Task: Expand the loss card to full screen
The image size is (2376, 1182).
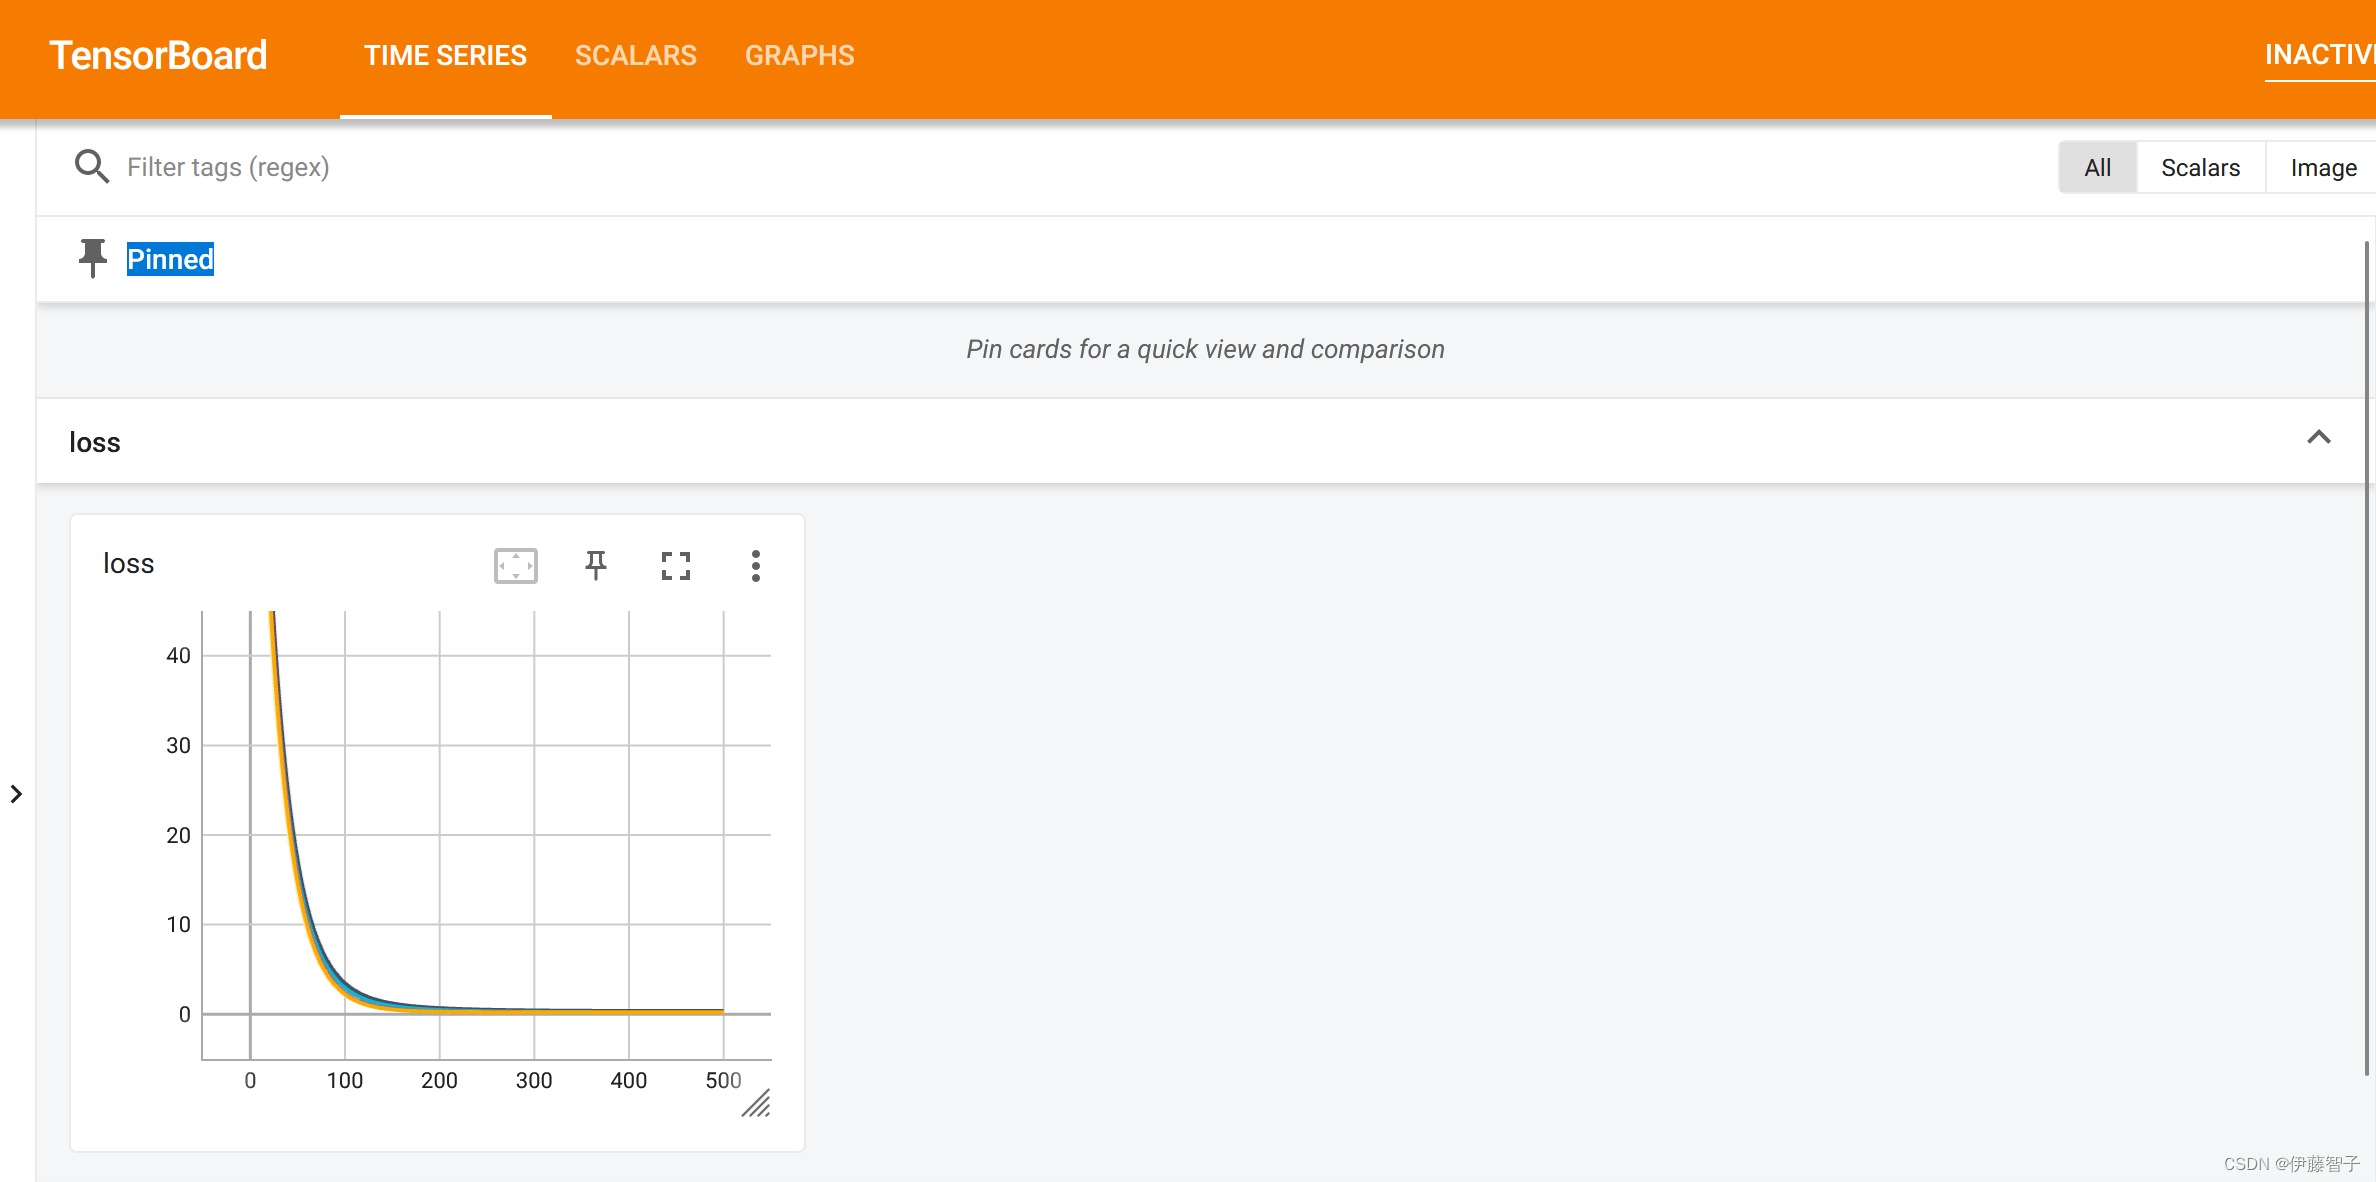Action: tap(676, 565)
